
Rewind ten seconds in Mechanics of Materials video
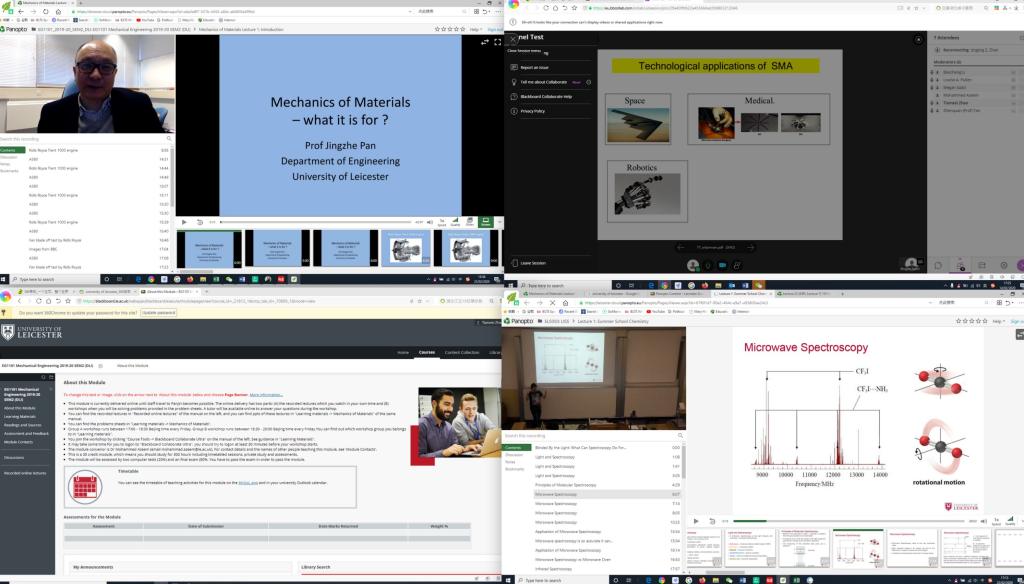tap(198, 222)
